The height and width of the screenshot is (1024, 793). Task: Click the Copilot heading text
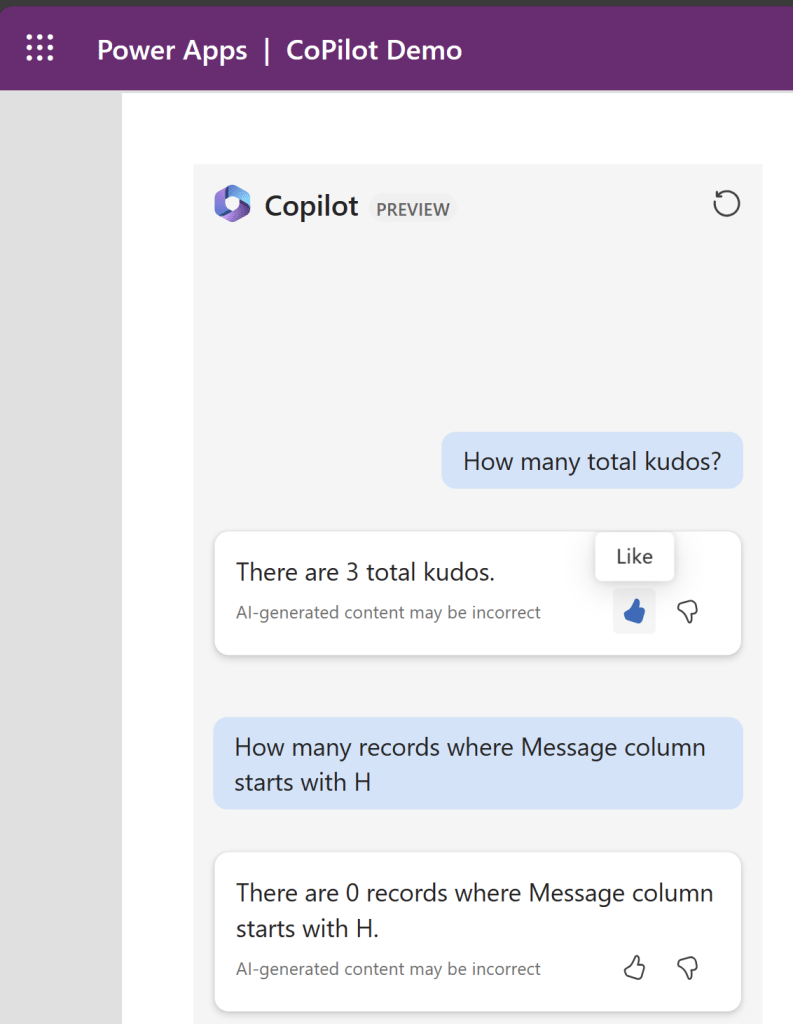click(311, 206)
